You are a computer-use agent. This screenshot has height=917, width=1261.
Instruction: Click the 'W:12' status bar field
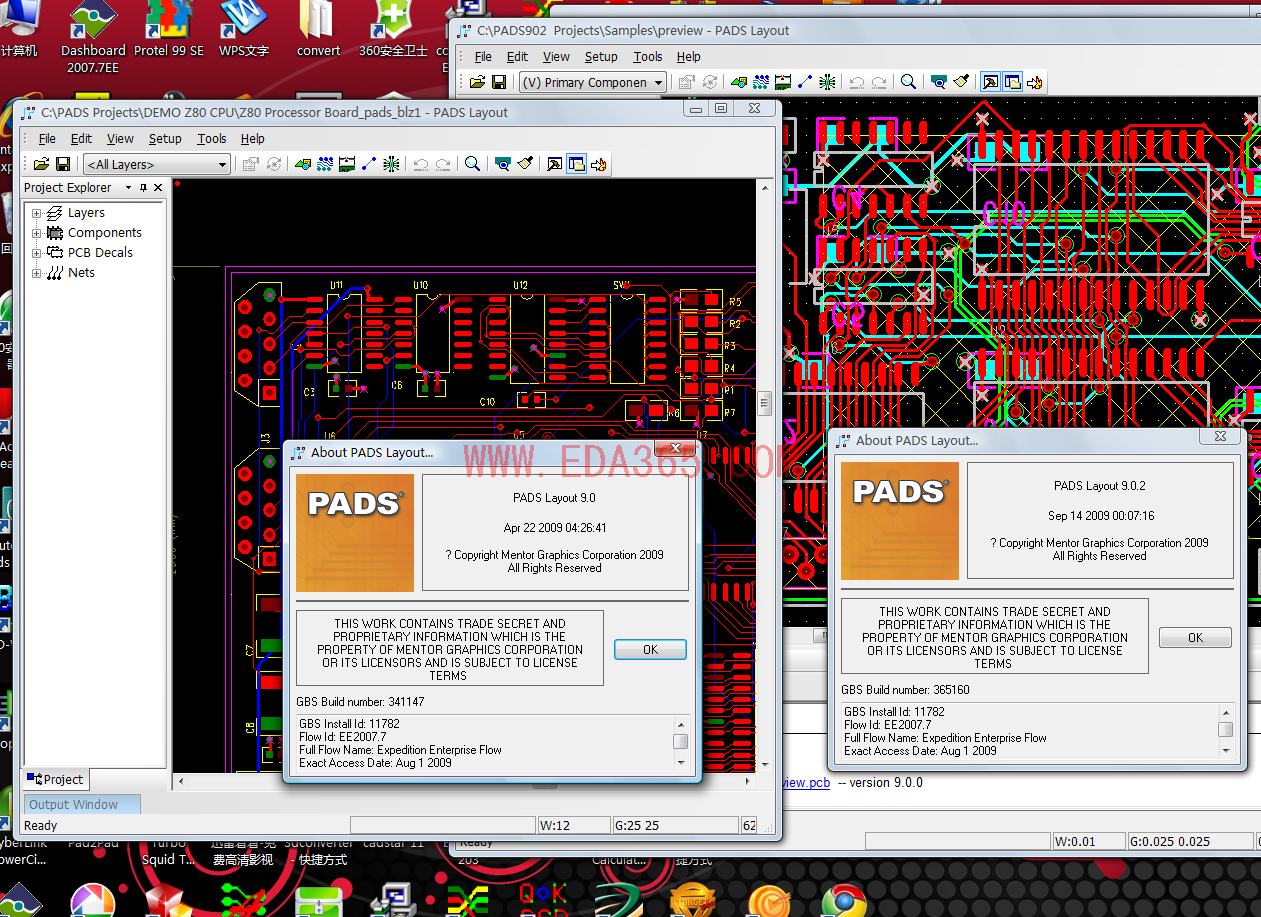point(573,825)
